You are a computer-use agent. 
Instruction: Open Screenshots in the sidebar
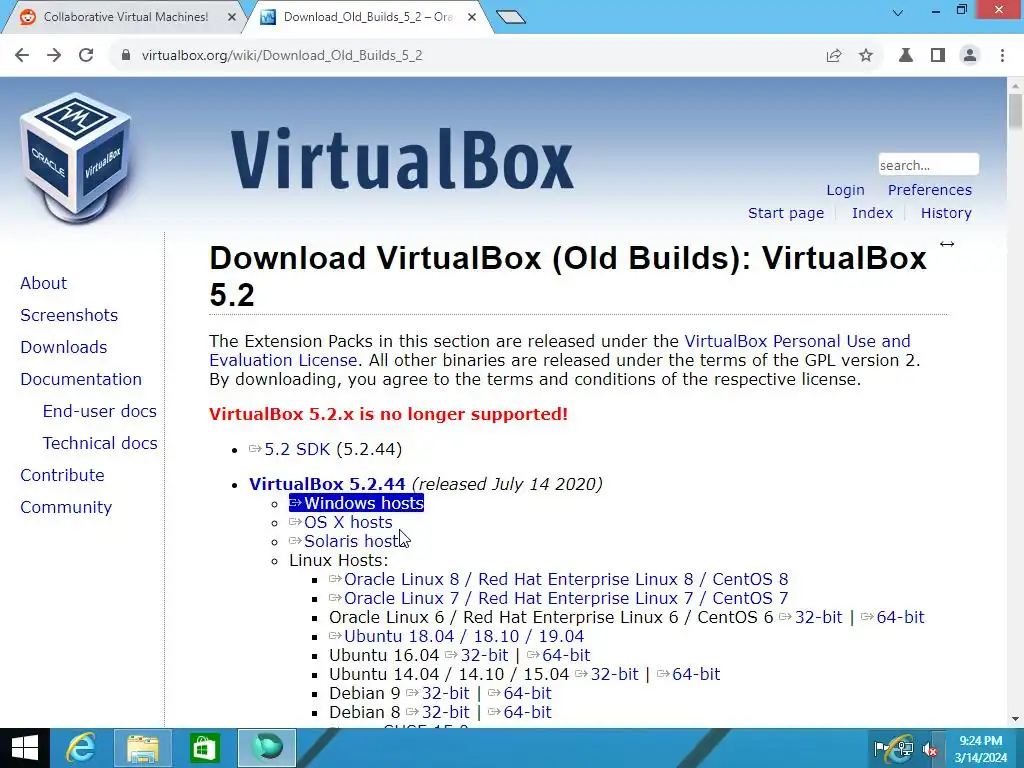69,315
